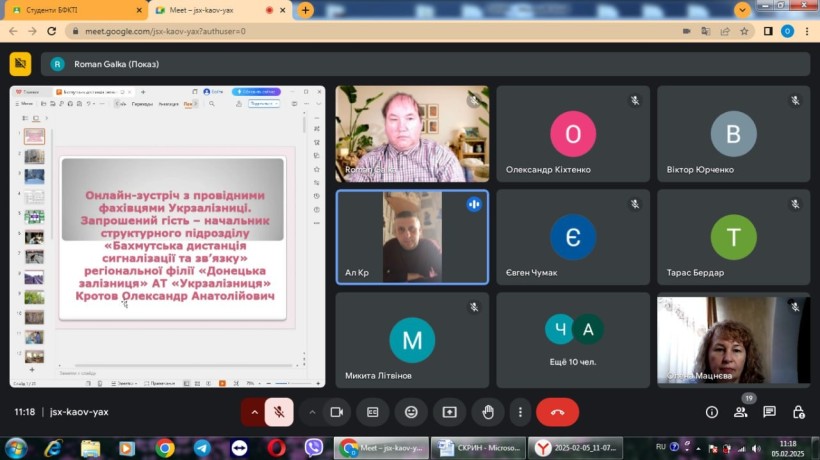Leave the call with red hang-up button
This screenshot has width=820, height=460.
557,412
